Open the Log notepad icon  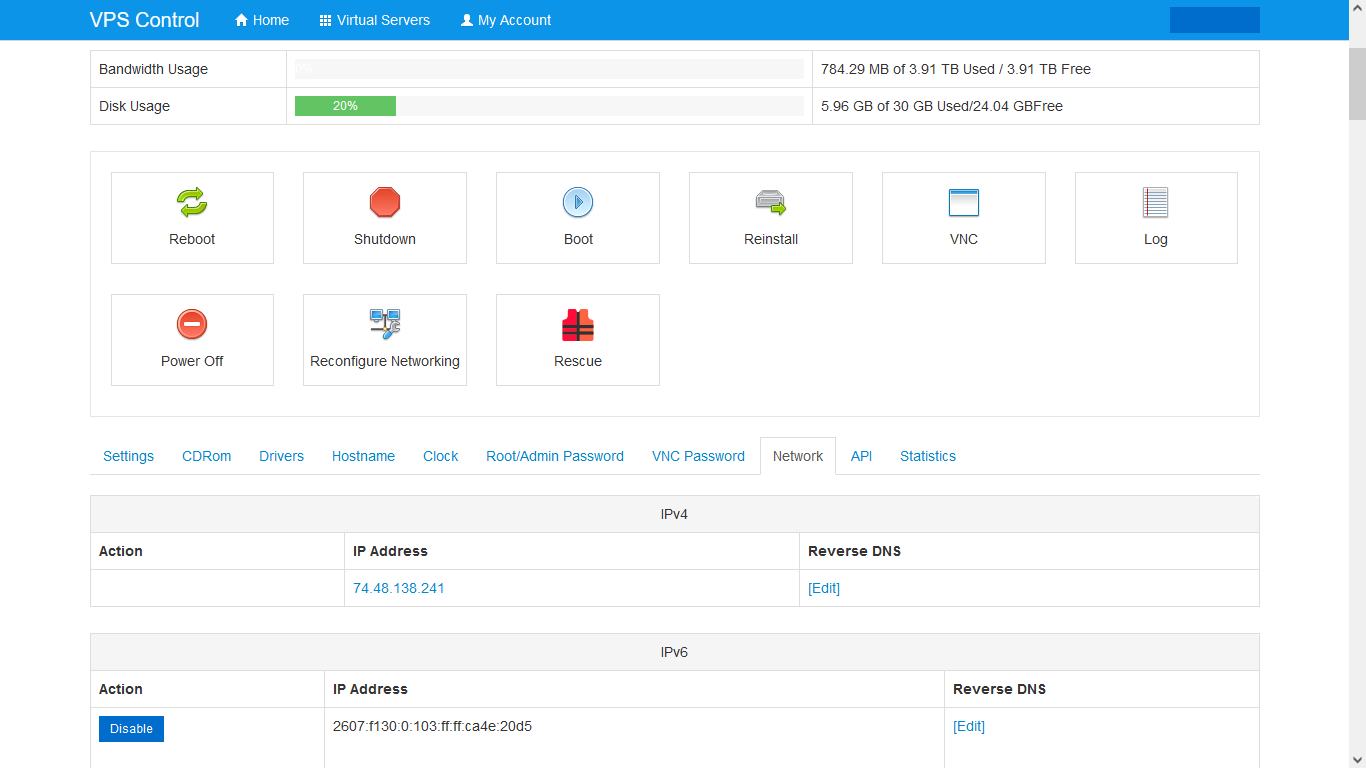tap(1155, 203)
